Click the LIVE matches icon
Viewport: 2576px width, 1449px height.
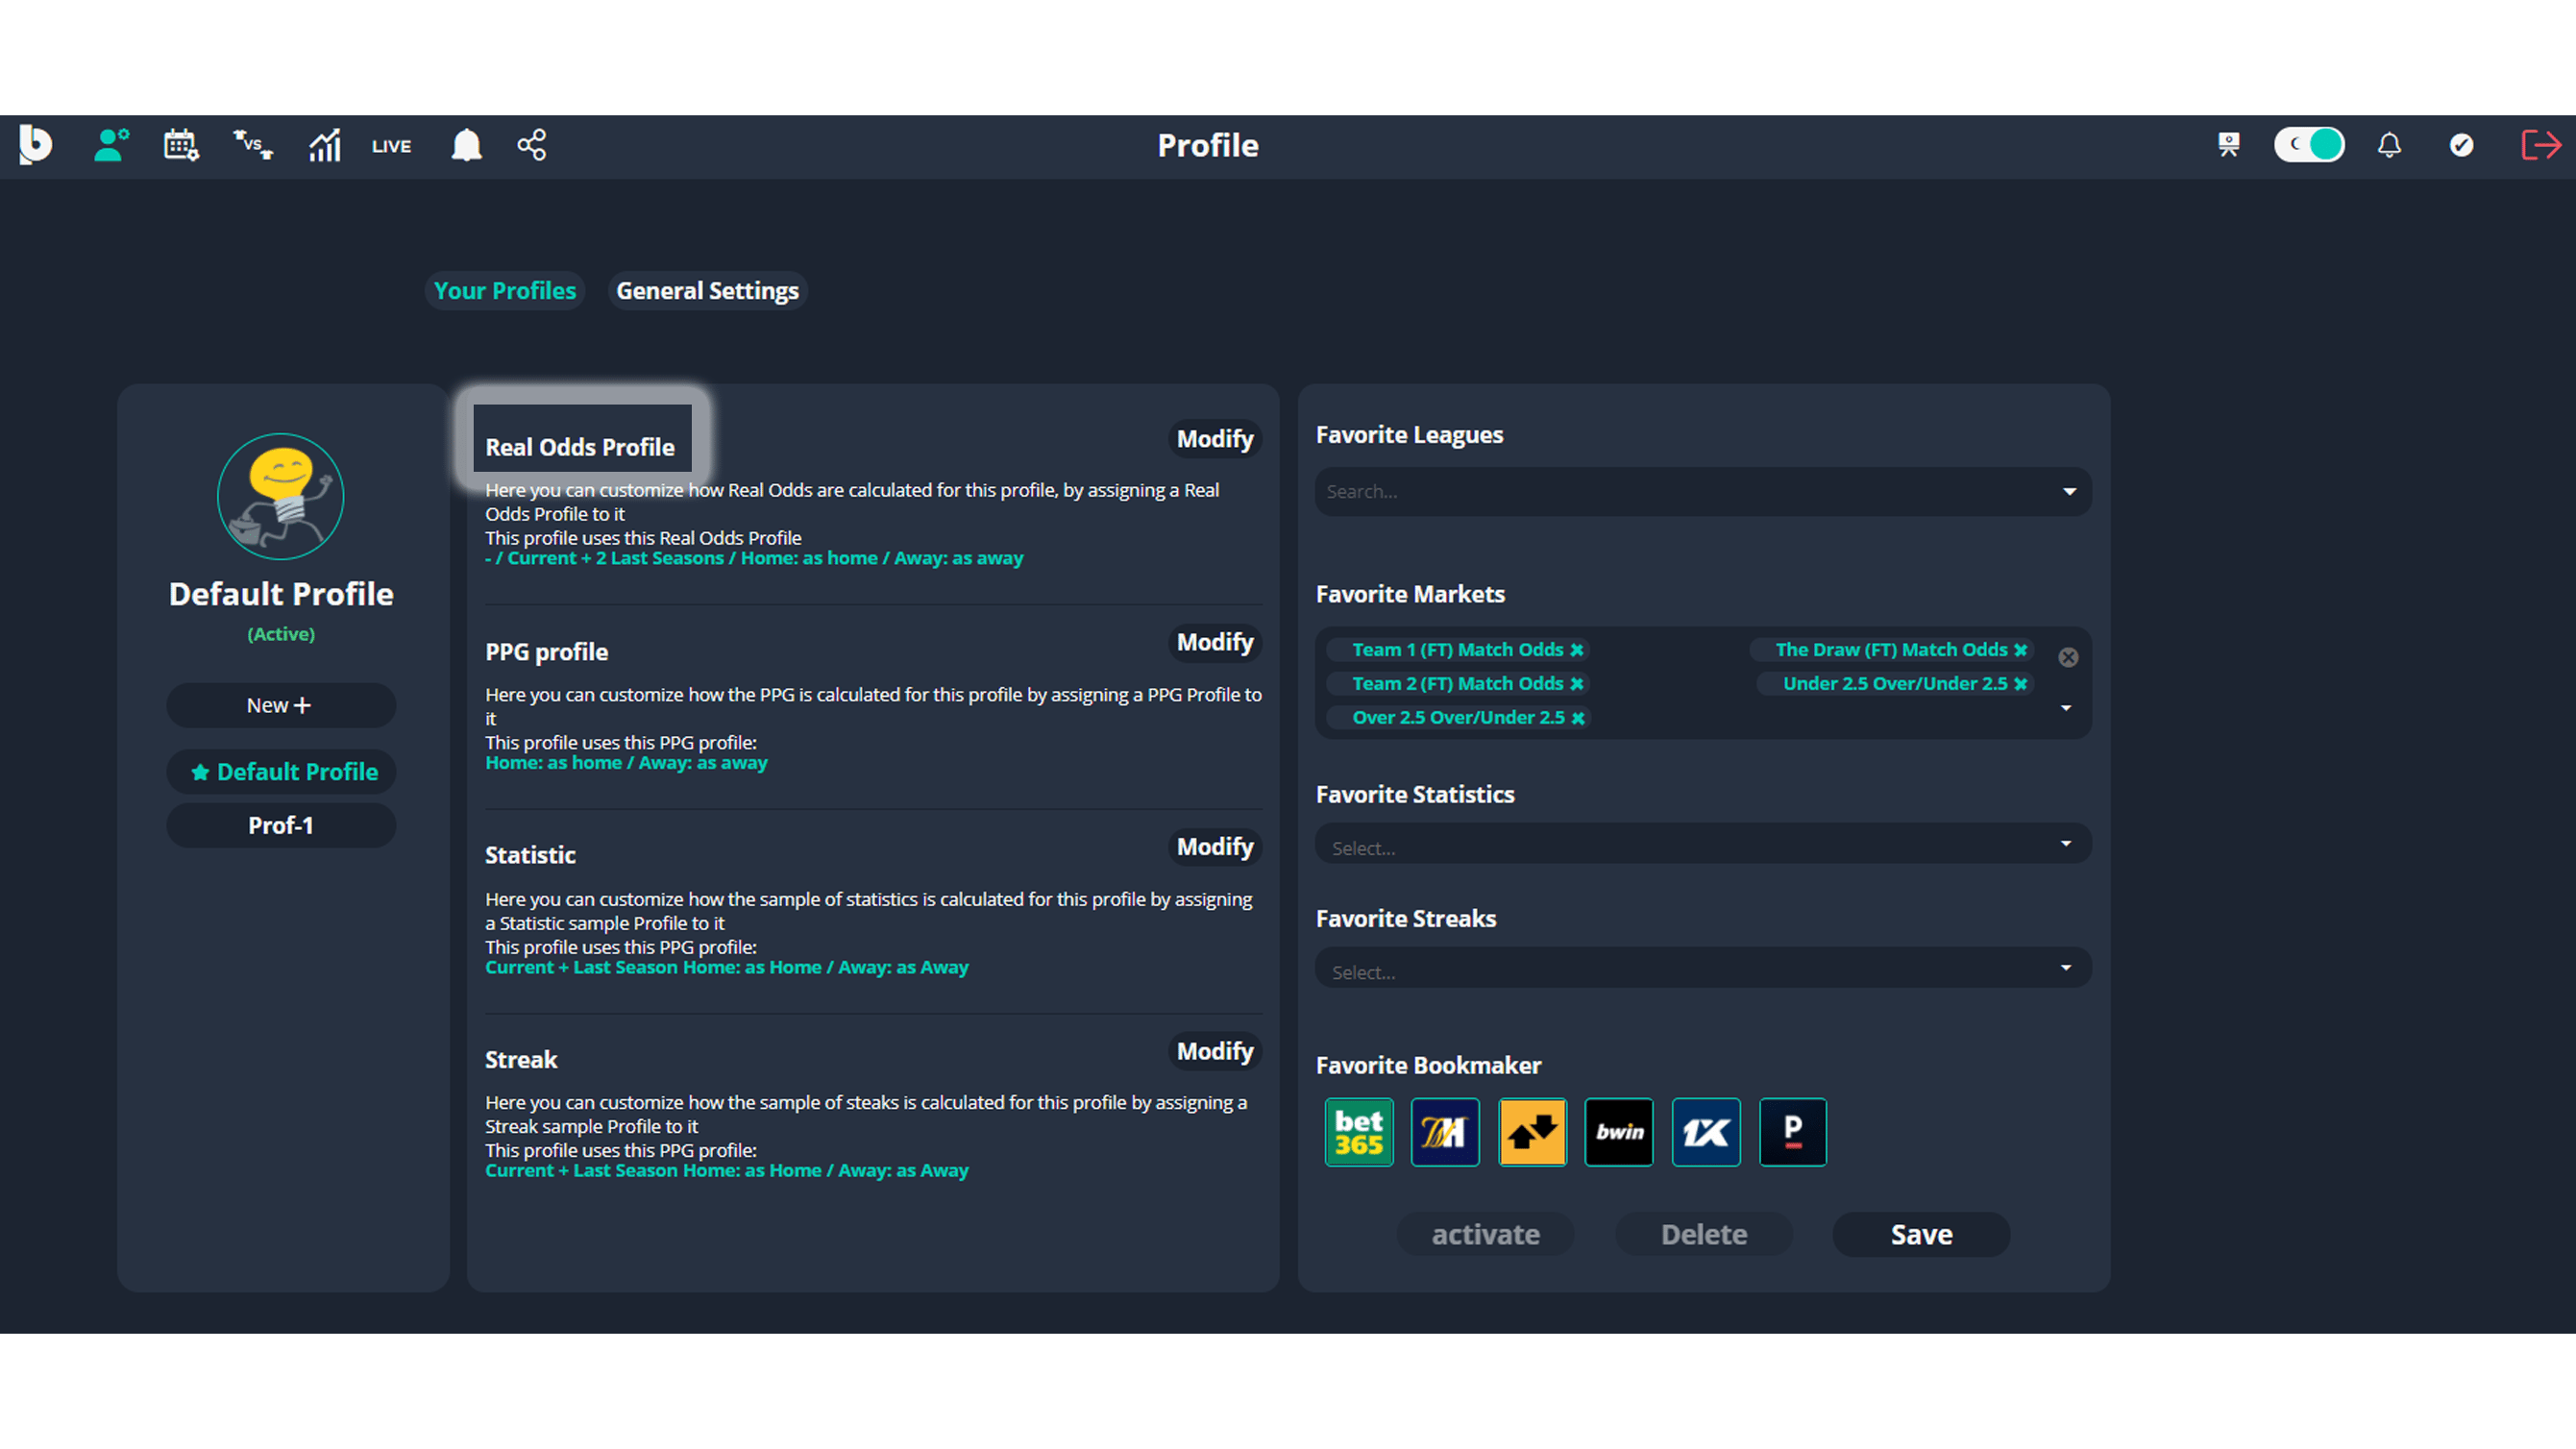pos(390,145)
